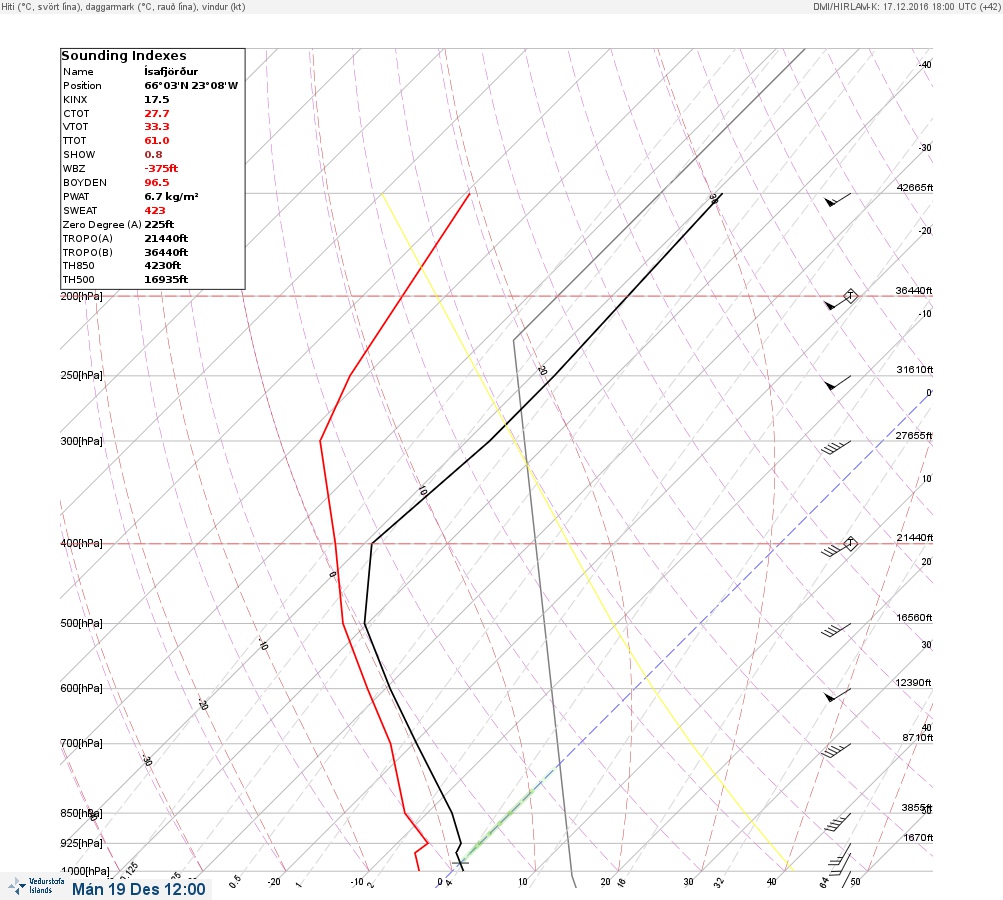Click the 925[hPa] pressure label

pyautogui.click(x=81, y=843)
